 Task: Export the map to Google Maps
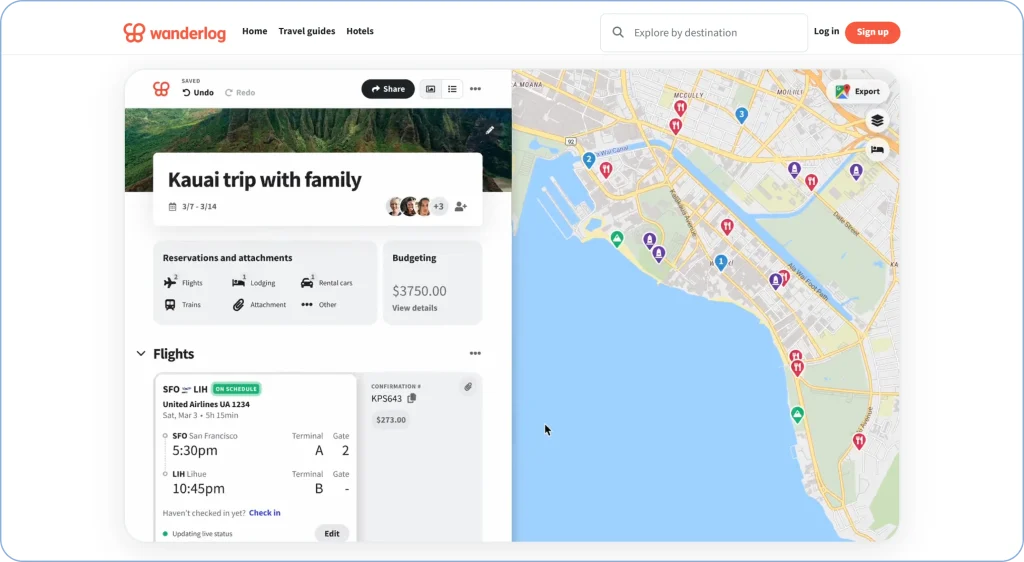click(858, 91)
